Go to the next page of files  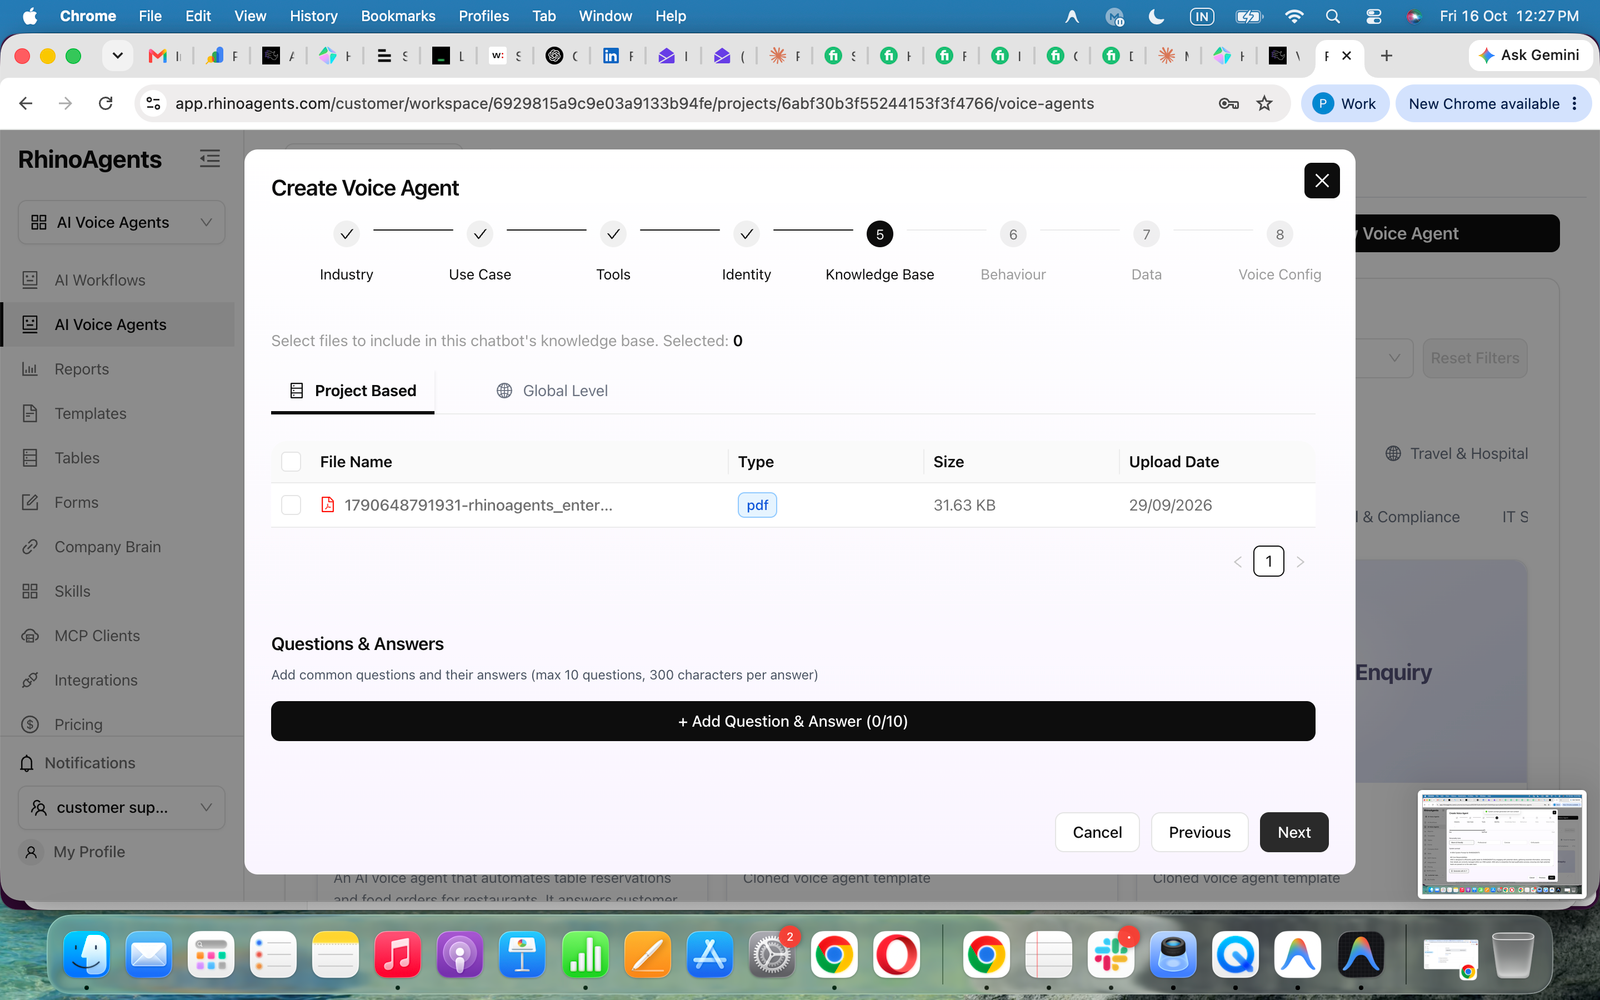1300,562
